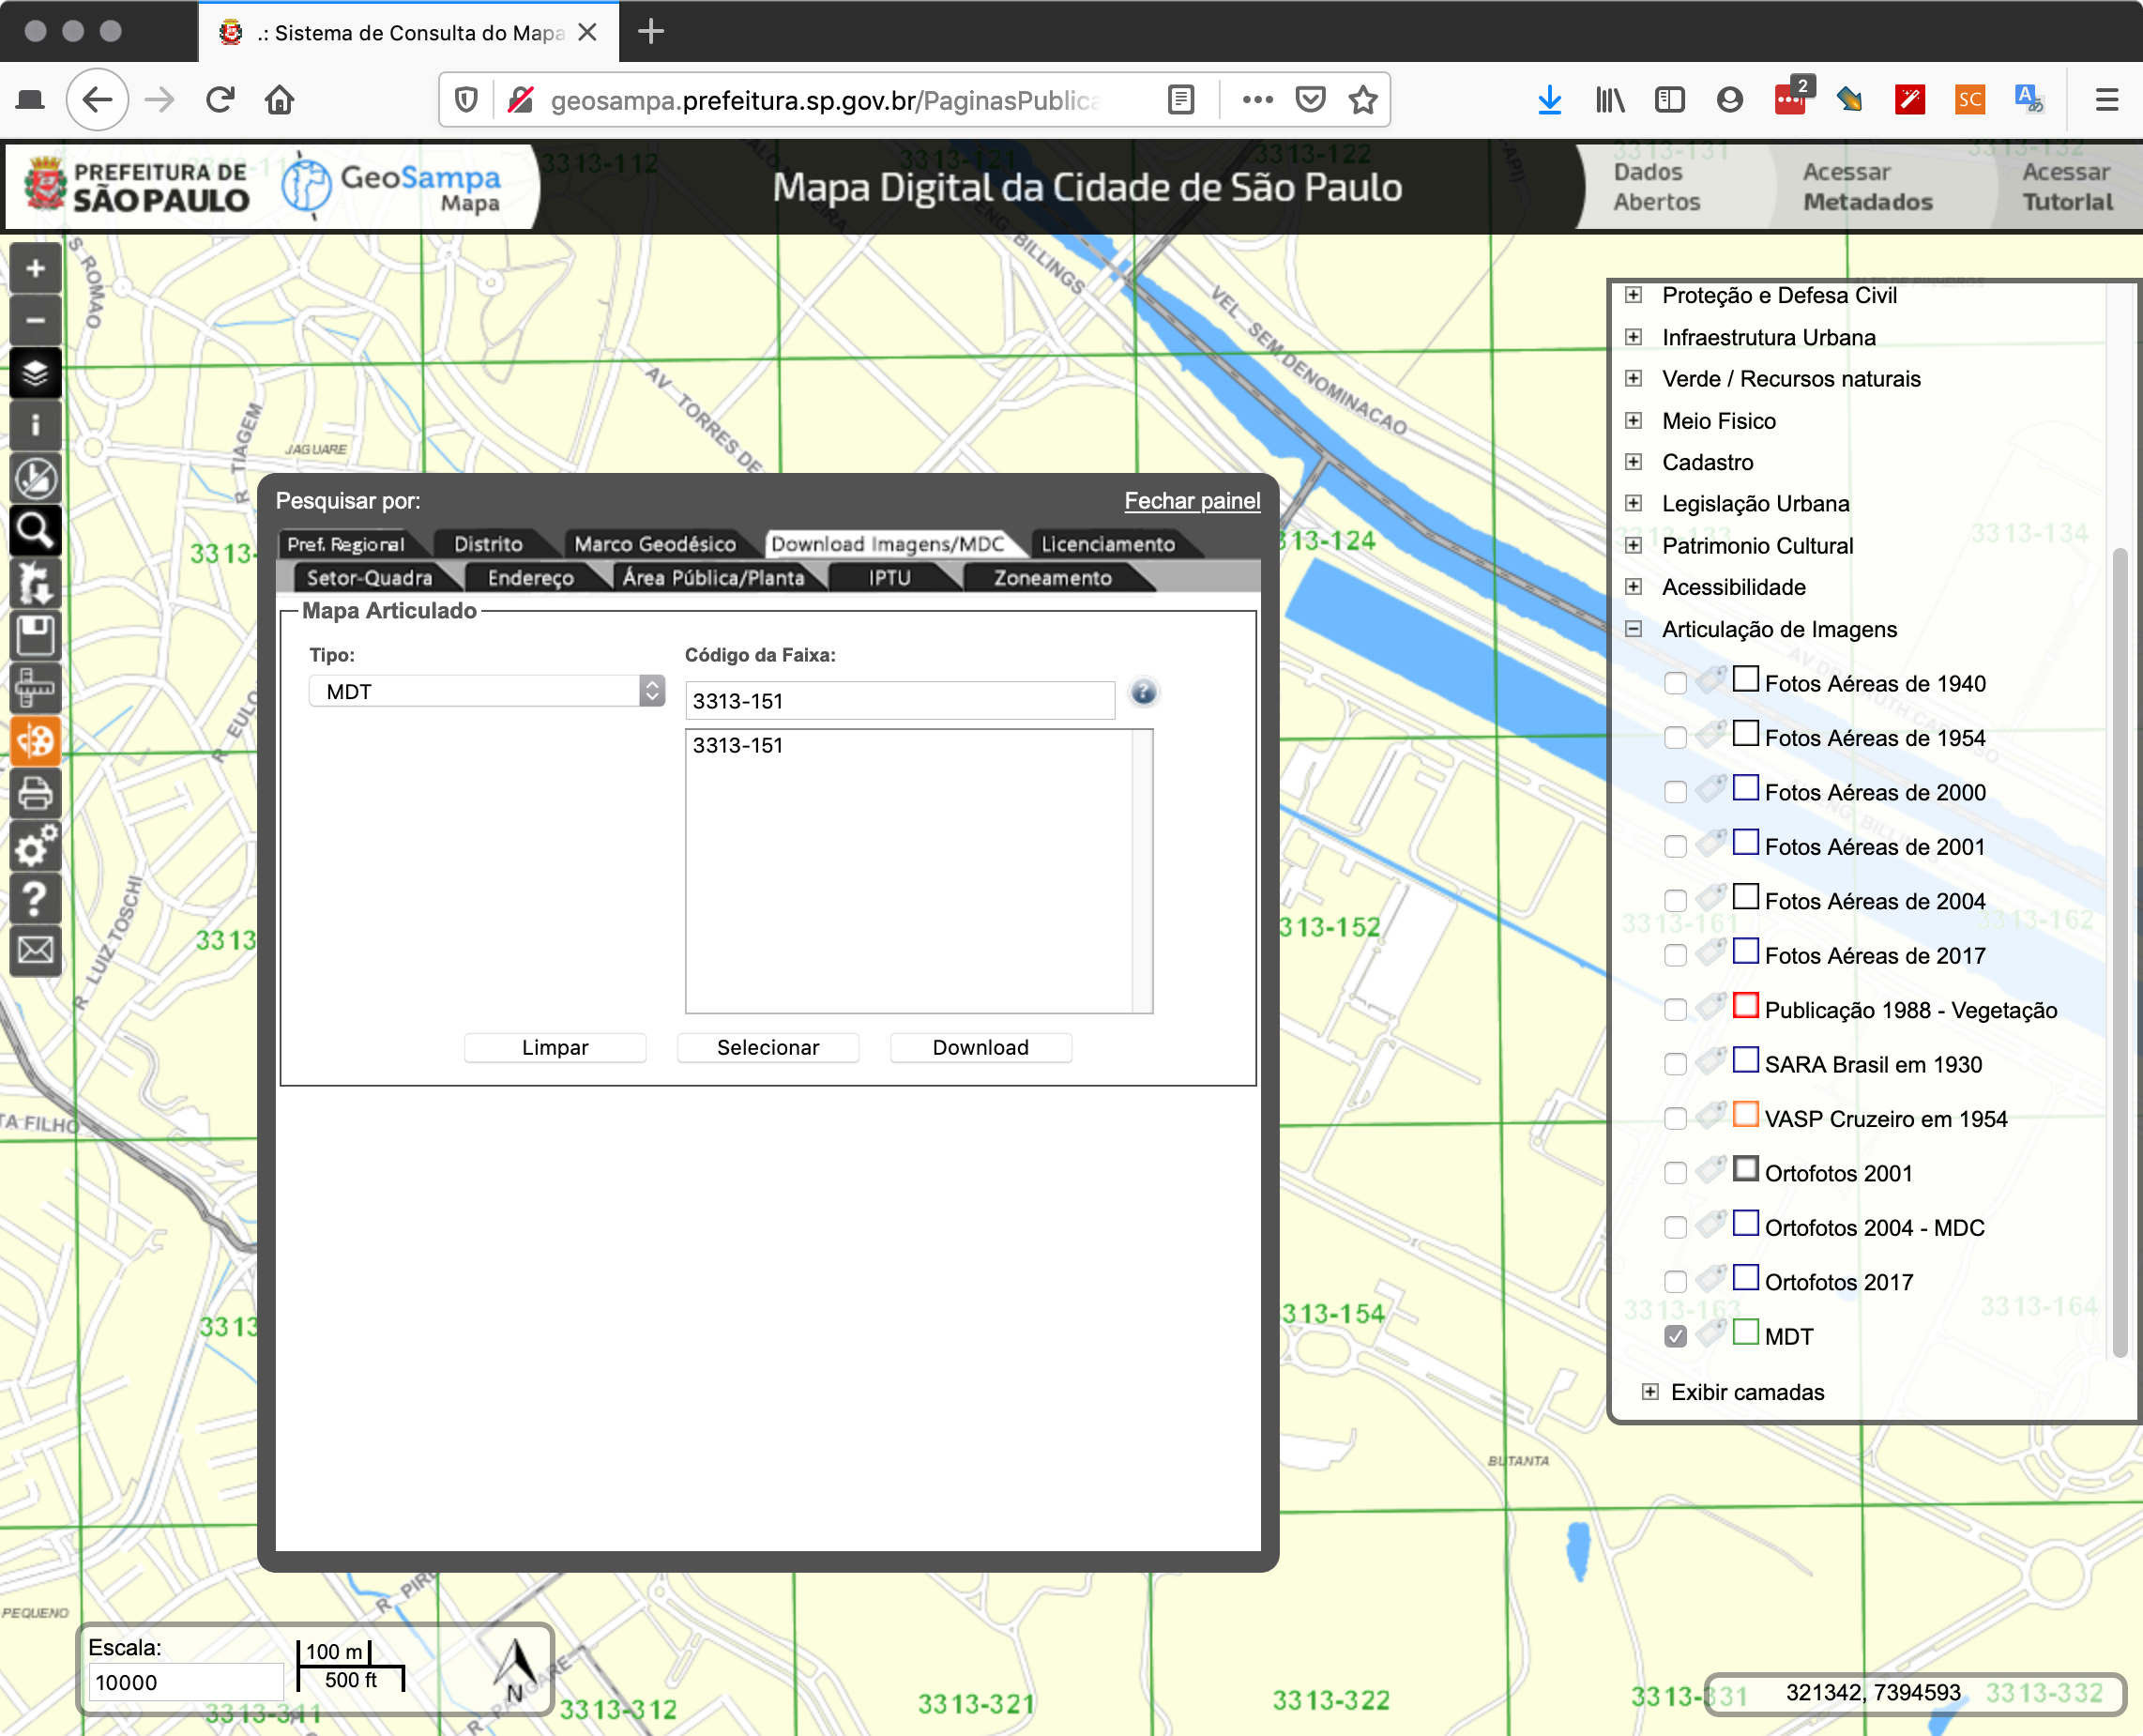Viewport: 2143px width, 1736px height.
Task: Activate the ruler measurement tool
Action: tap(35, 687)
